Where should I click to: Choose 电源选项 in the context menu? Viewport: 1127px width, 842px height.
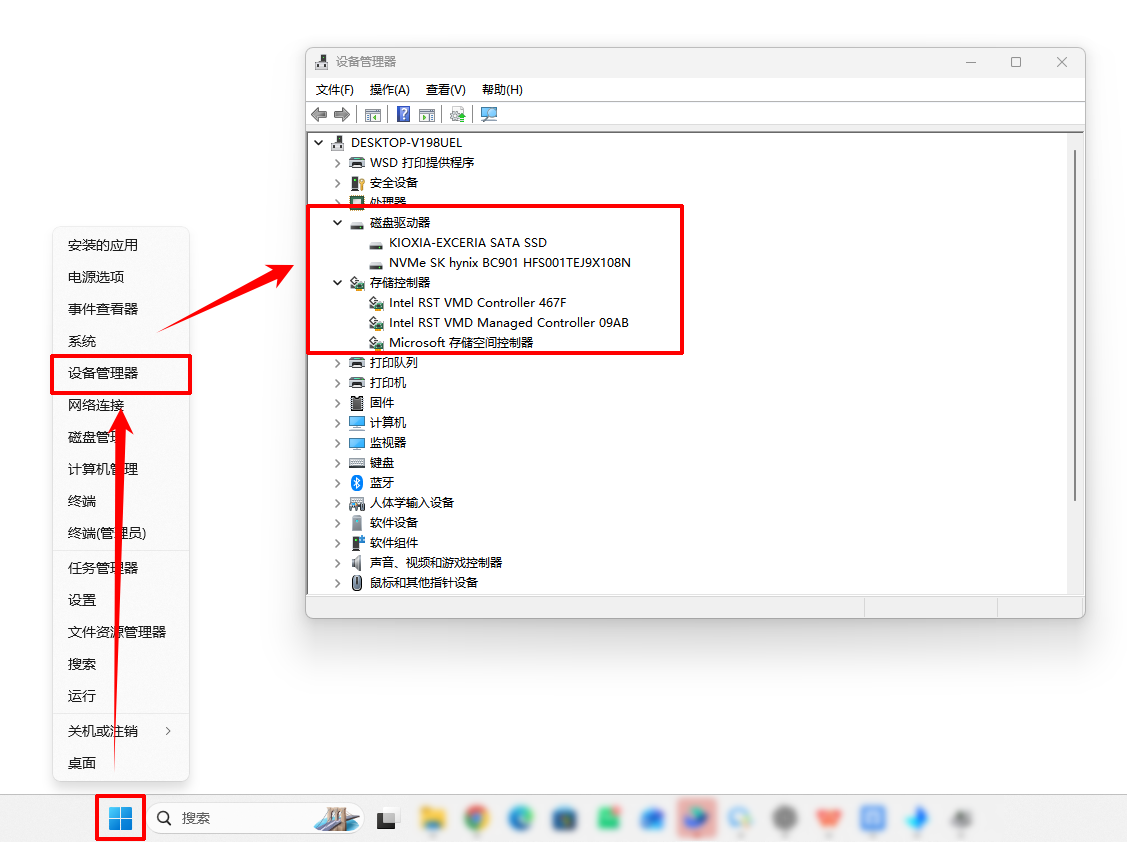[x=121, y=277]
